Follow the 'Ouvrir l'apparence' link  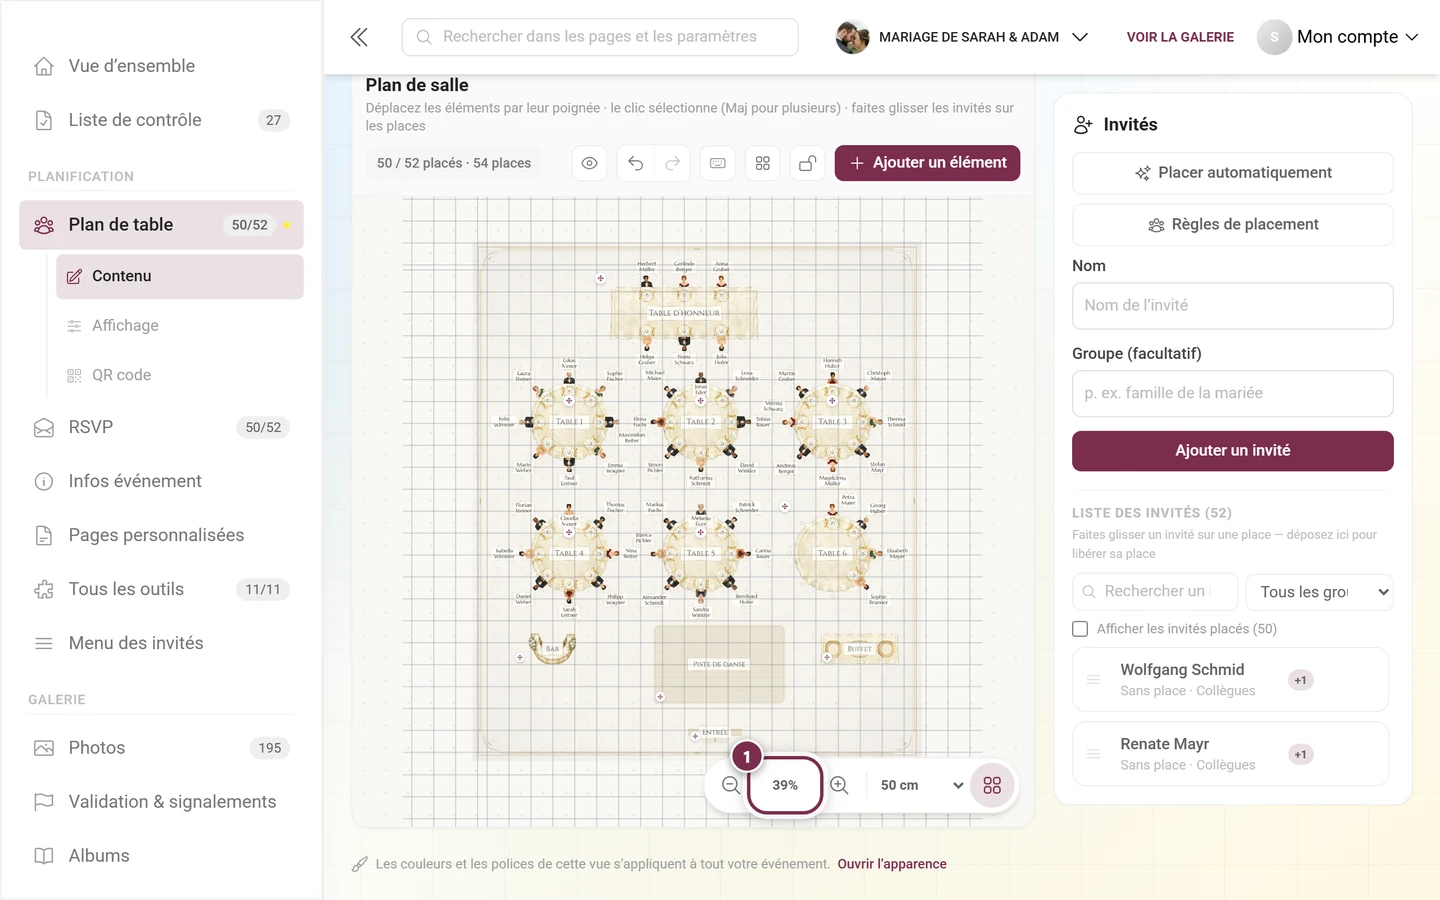click(892, 864)
